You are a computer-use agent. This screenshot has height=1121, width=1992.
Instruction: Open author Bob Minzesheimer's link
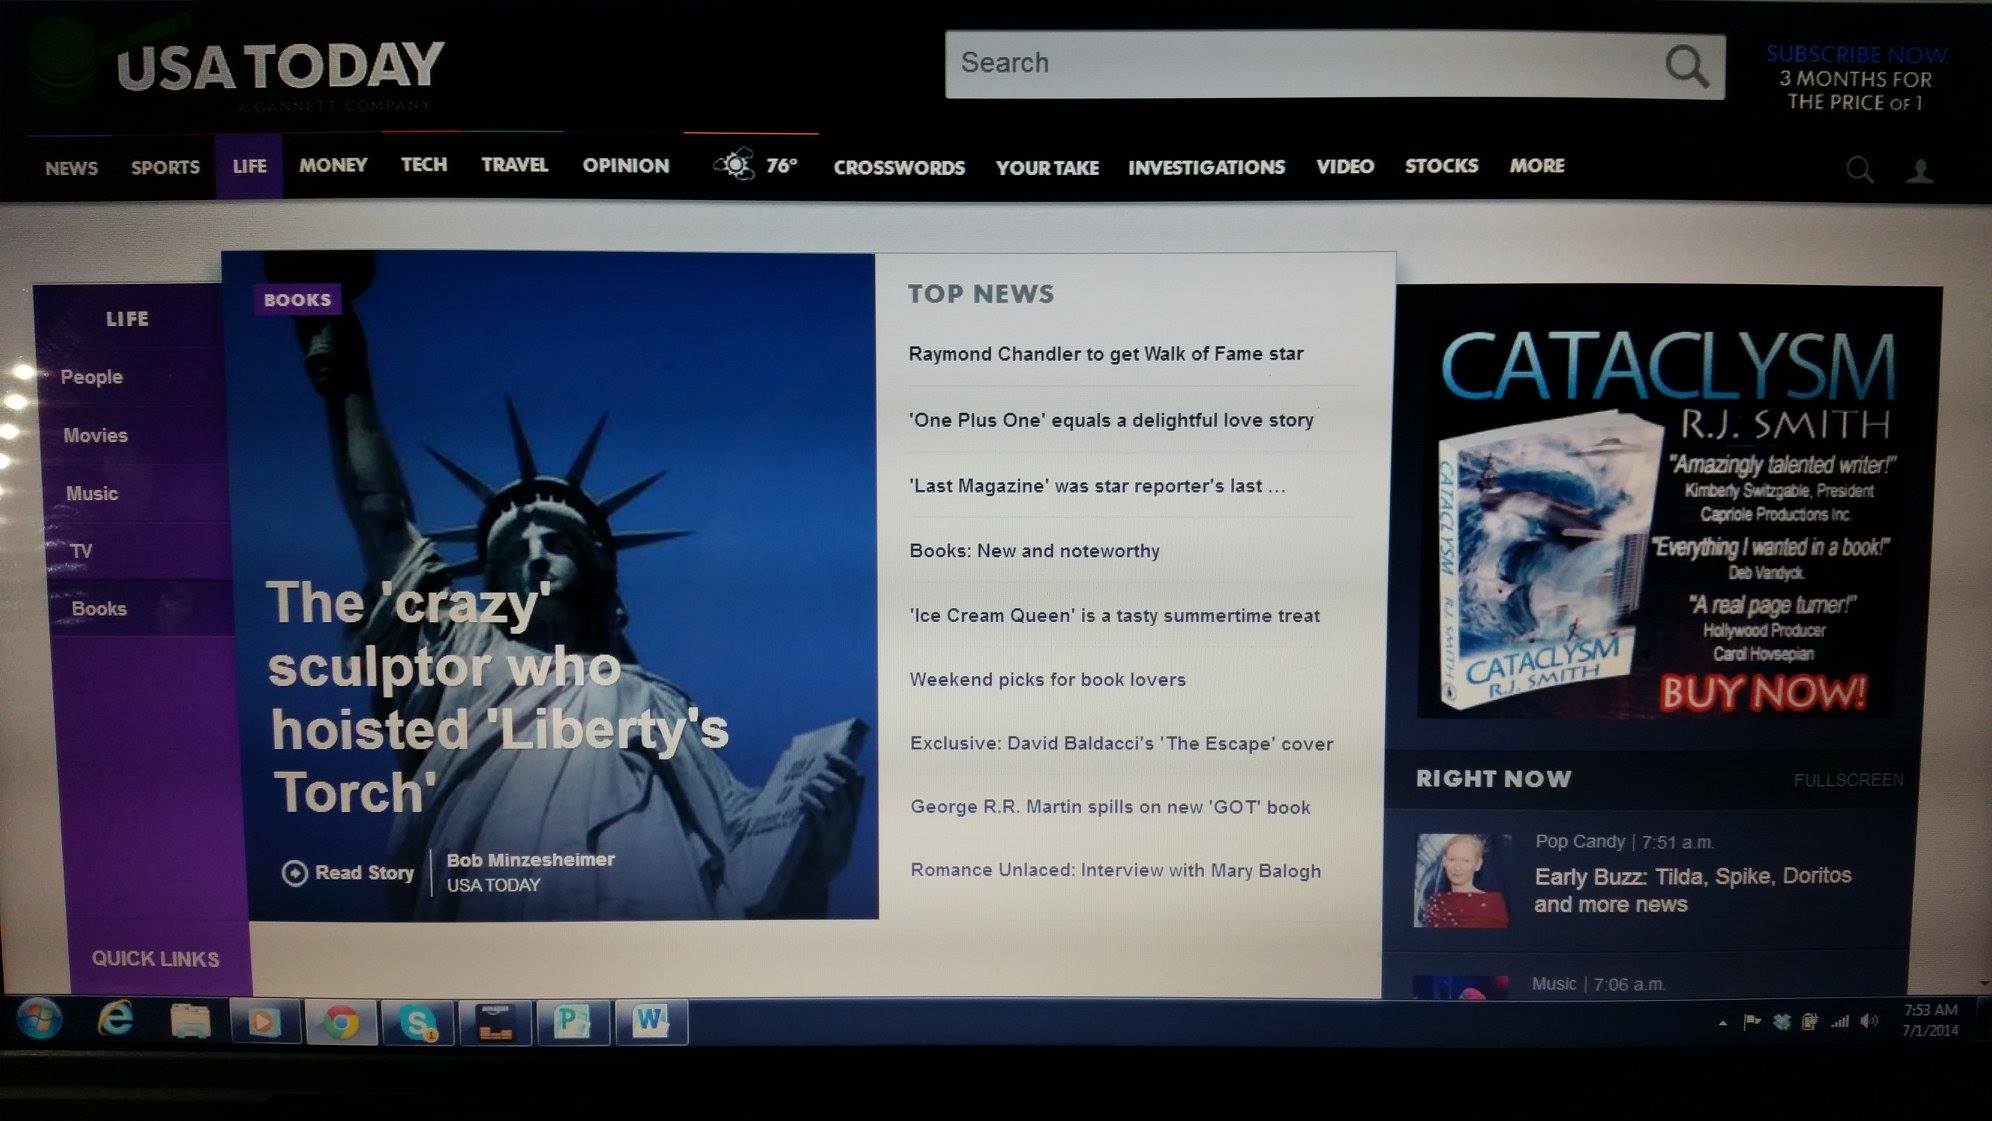coord(530,859)
